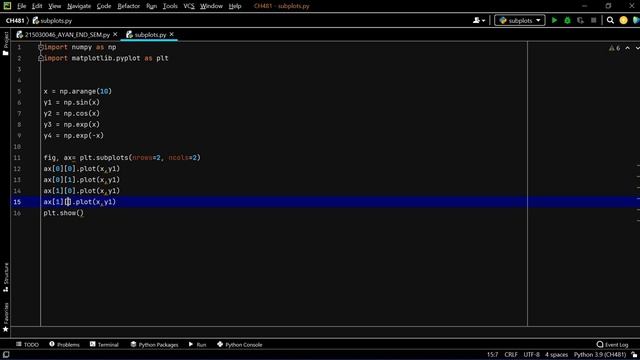Start debugging with the green bug icon
The image size is (640, 360).
coord(567,20)
